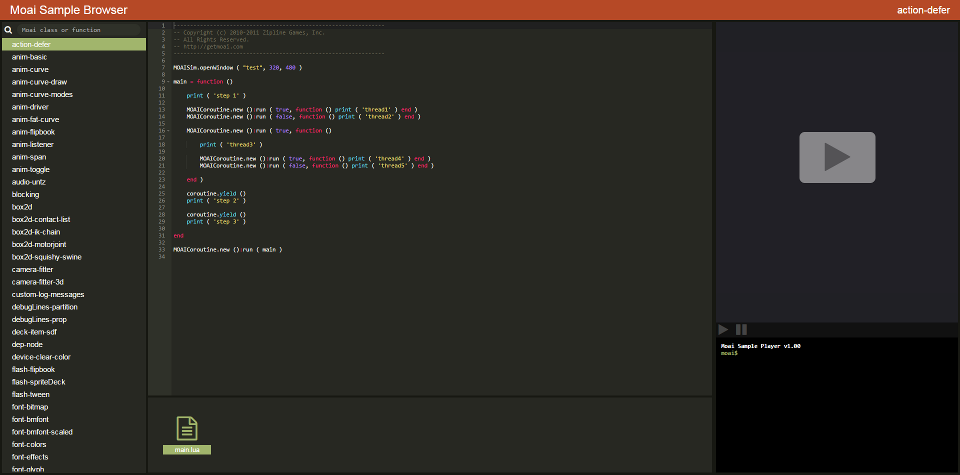Screen dimensions: 960x475
Task: Open the font-effects sample
Action: 74,457
